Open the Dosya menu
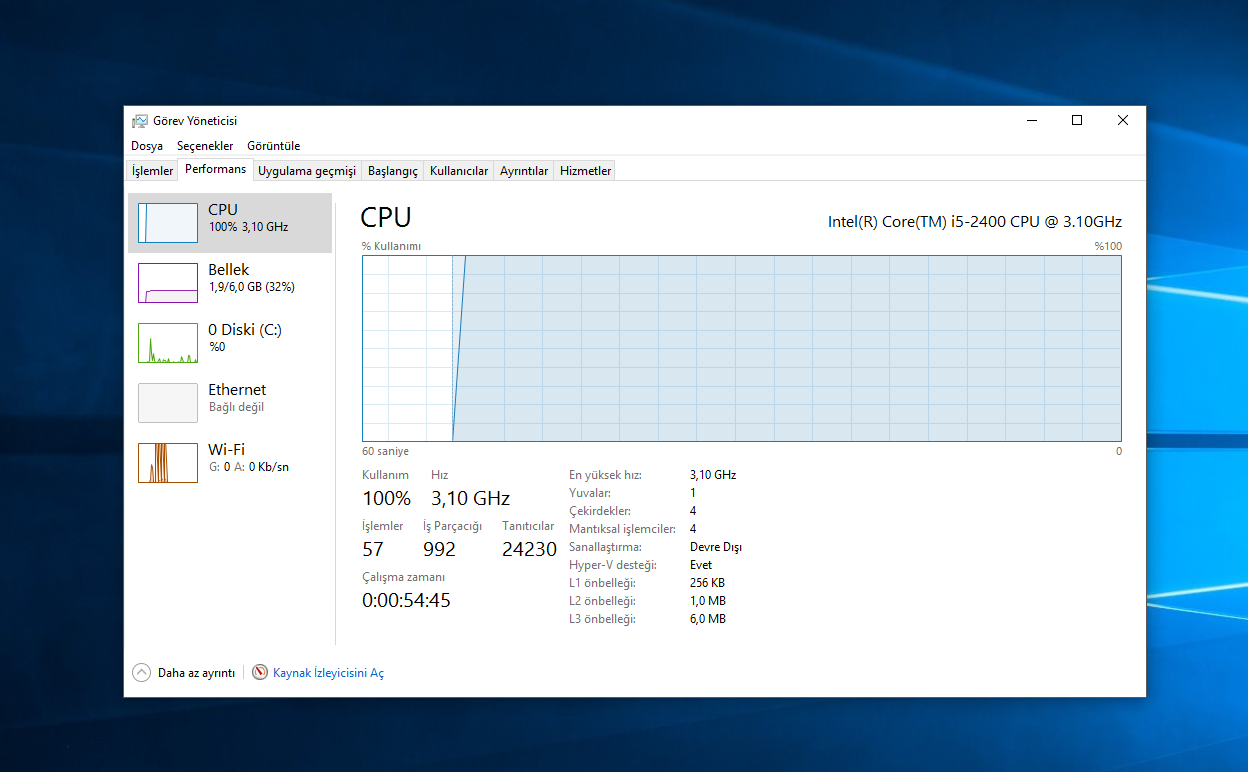 [147, 146]
